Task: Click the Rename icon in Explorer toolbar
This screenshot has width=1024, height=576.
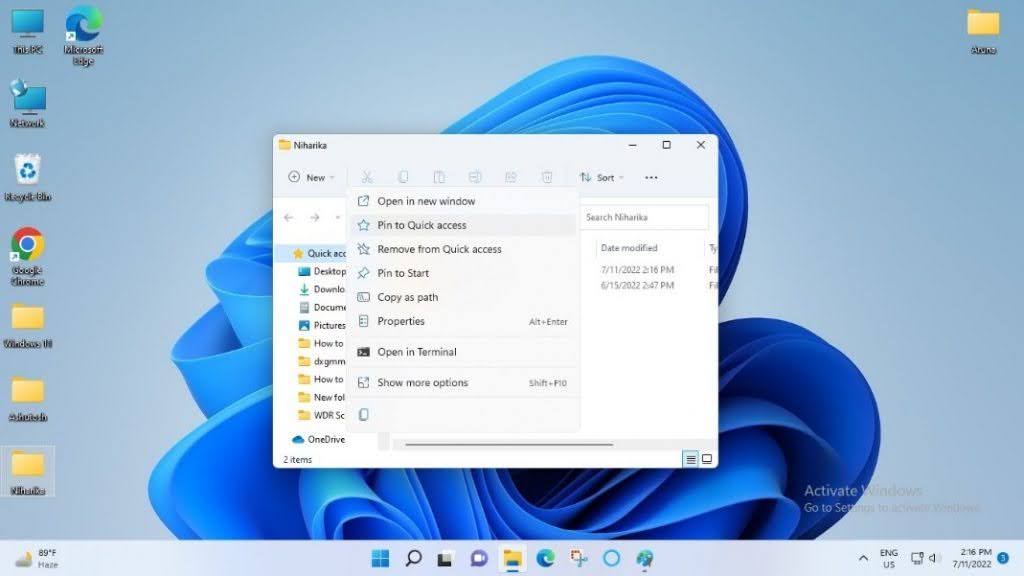Action: click(475, 177)
